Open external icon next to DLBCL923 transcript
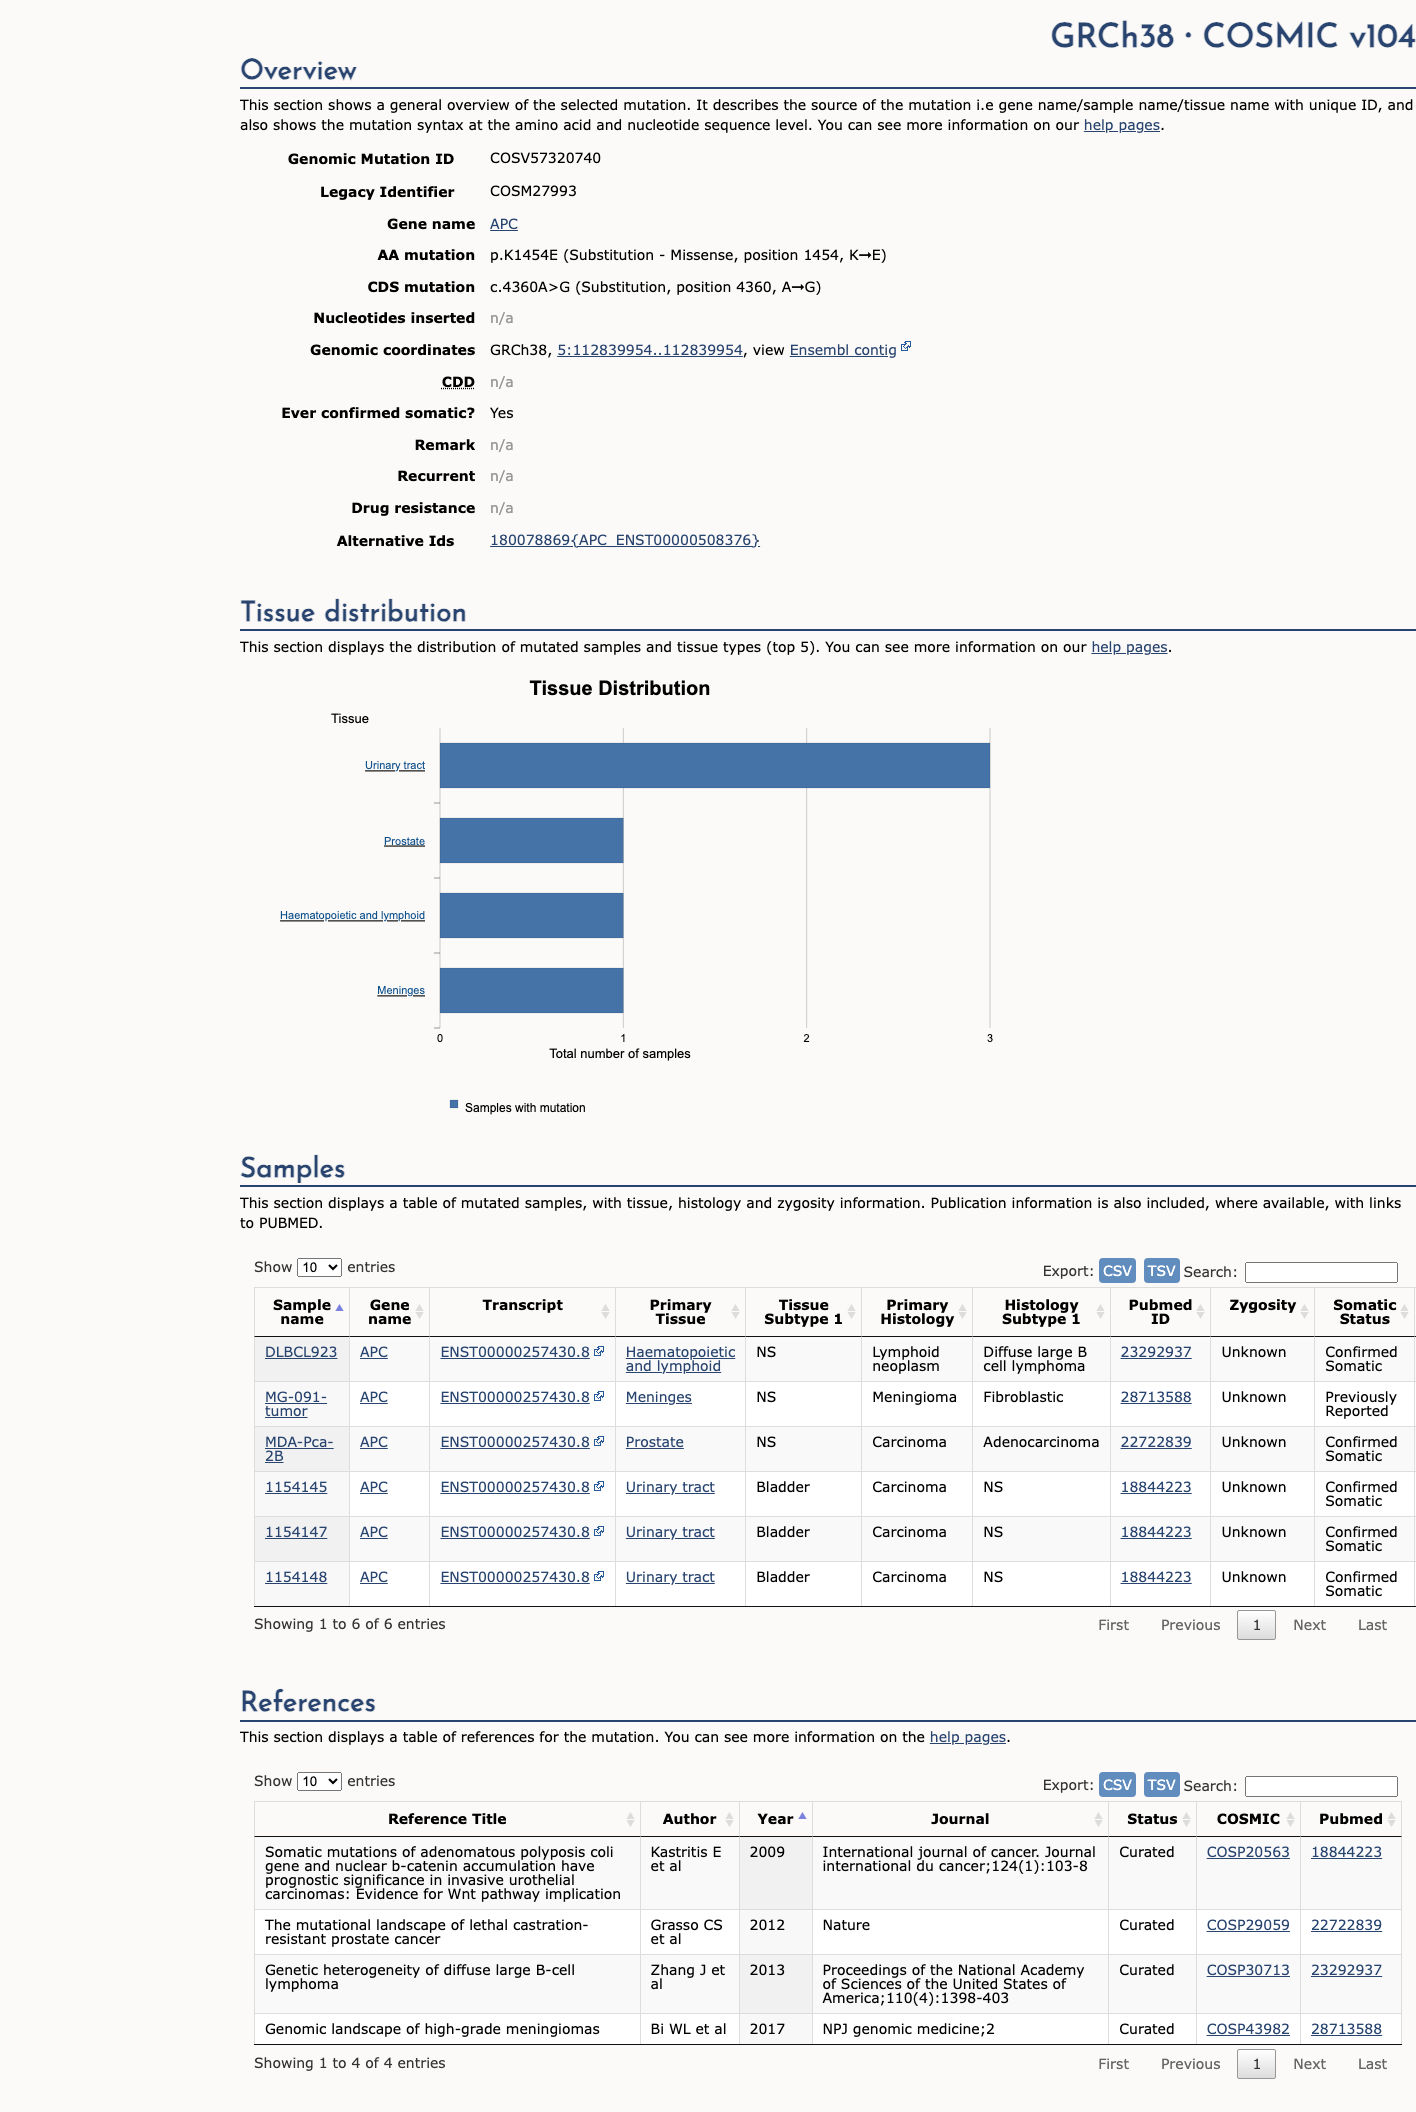 [599, 1351]
